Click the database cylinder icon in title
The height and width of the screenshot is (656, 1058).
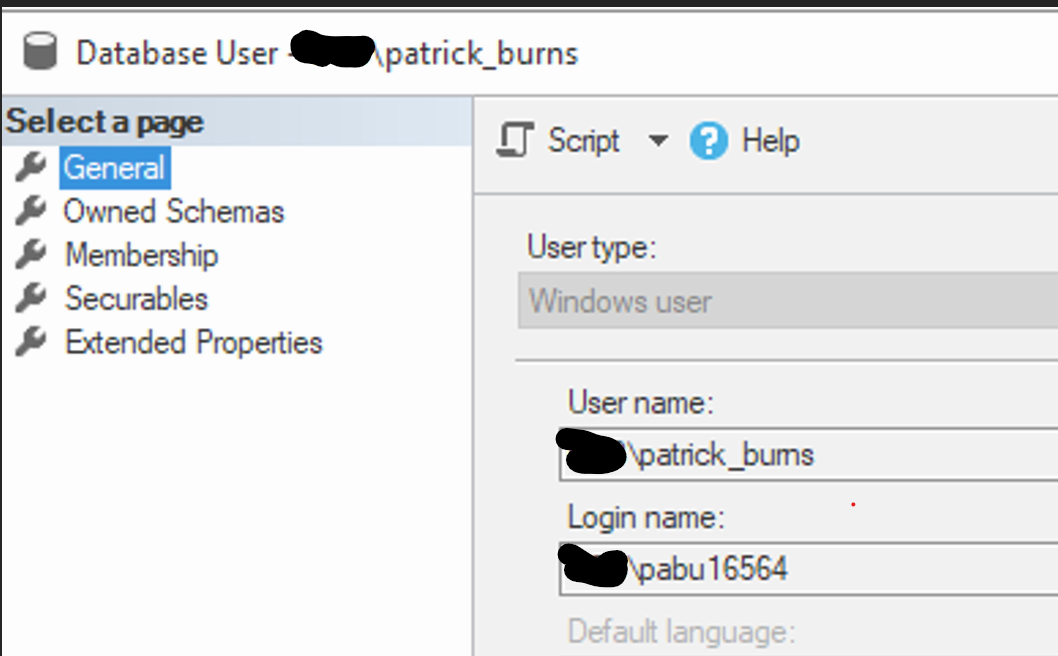[x=40, y=52]
